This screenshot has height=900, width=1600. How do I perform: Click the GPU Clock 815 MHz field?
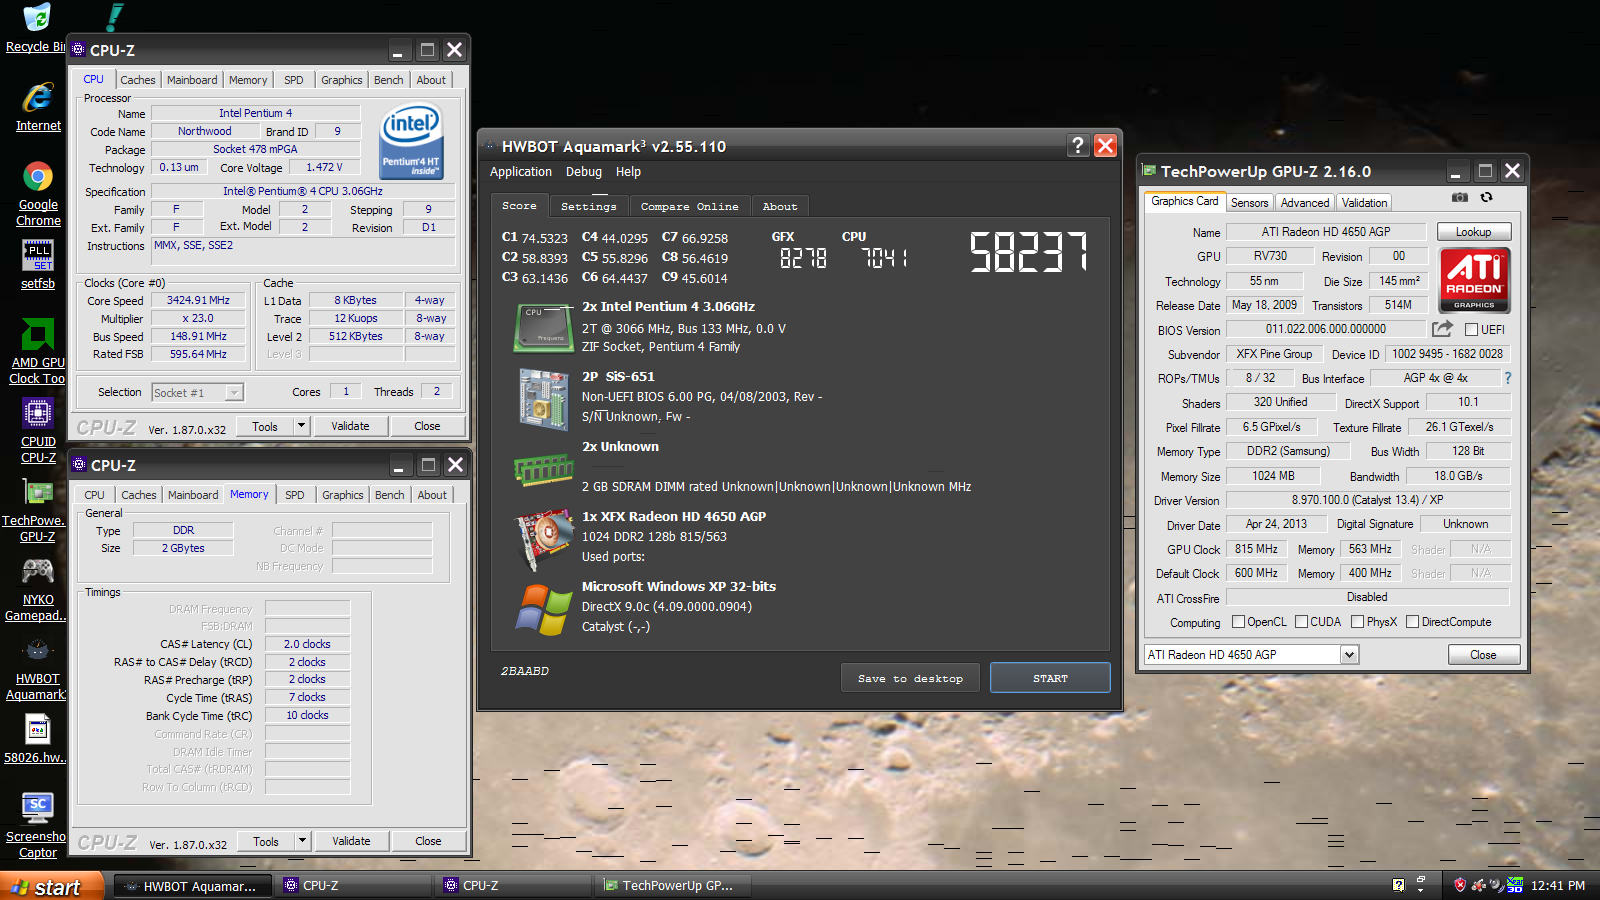pos(1256,549)
